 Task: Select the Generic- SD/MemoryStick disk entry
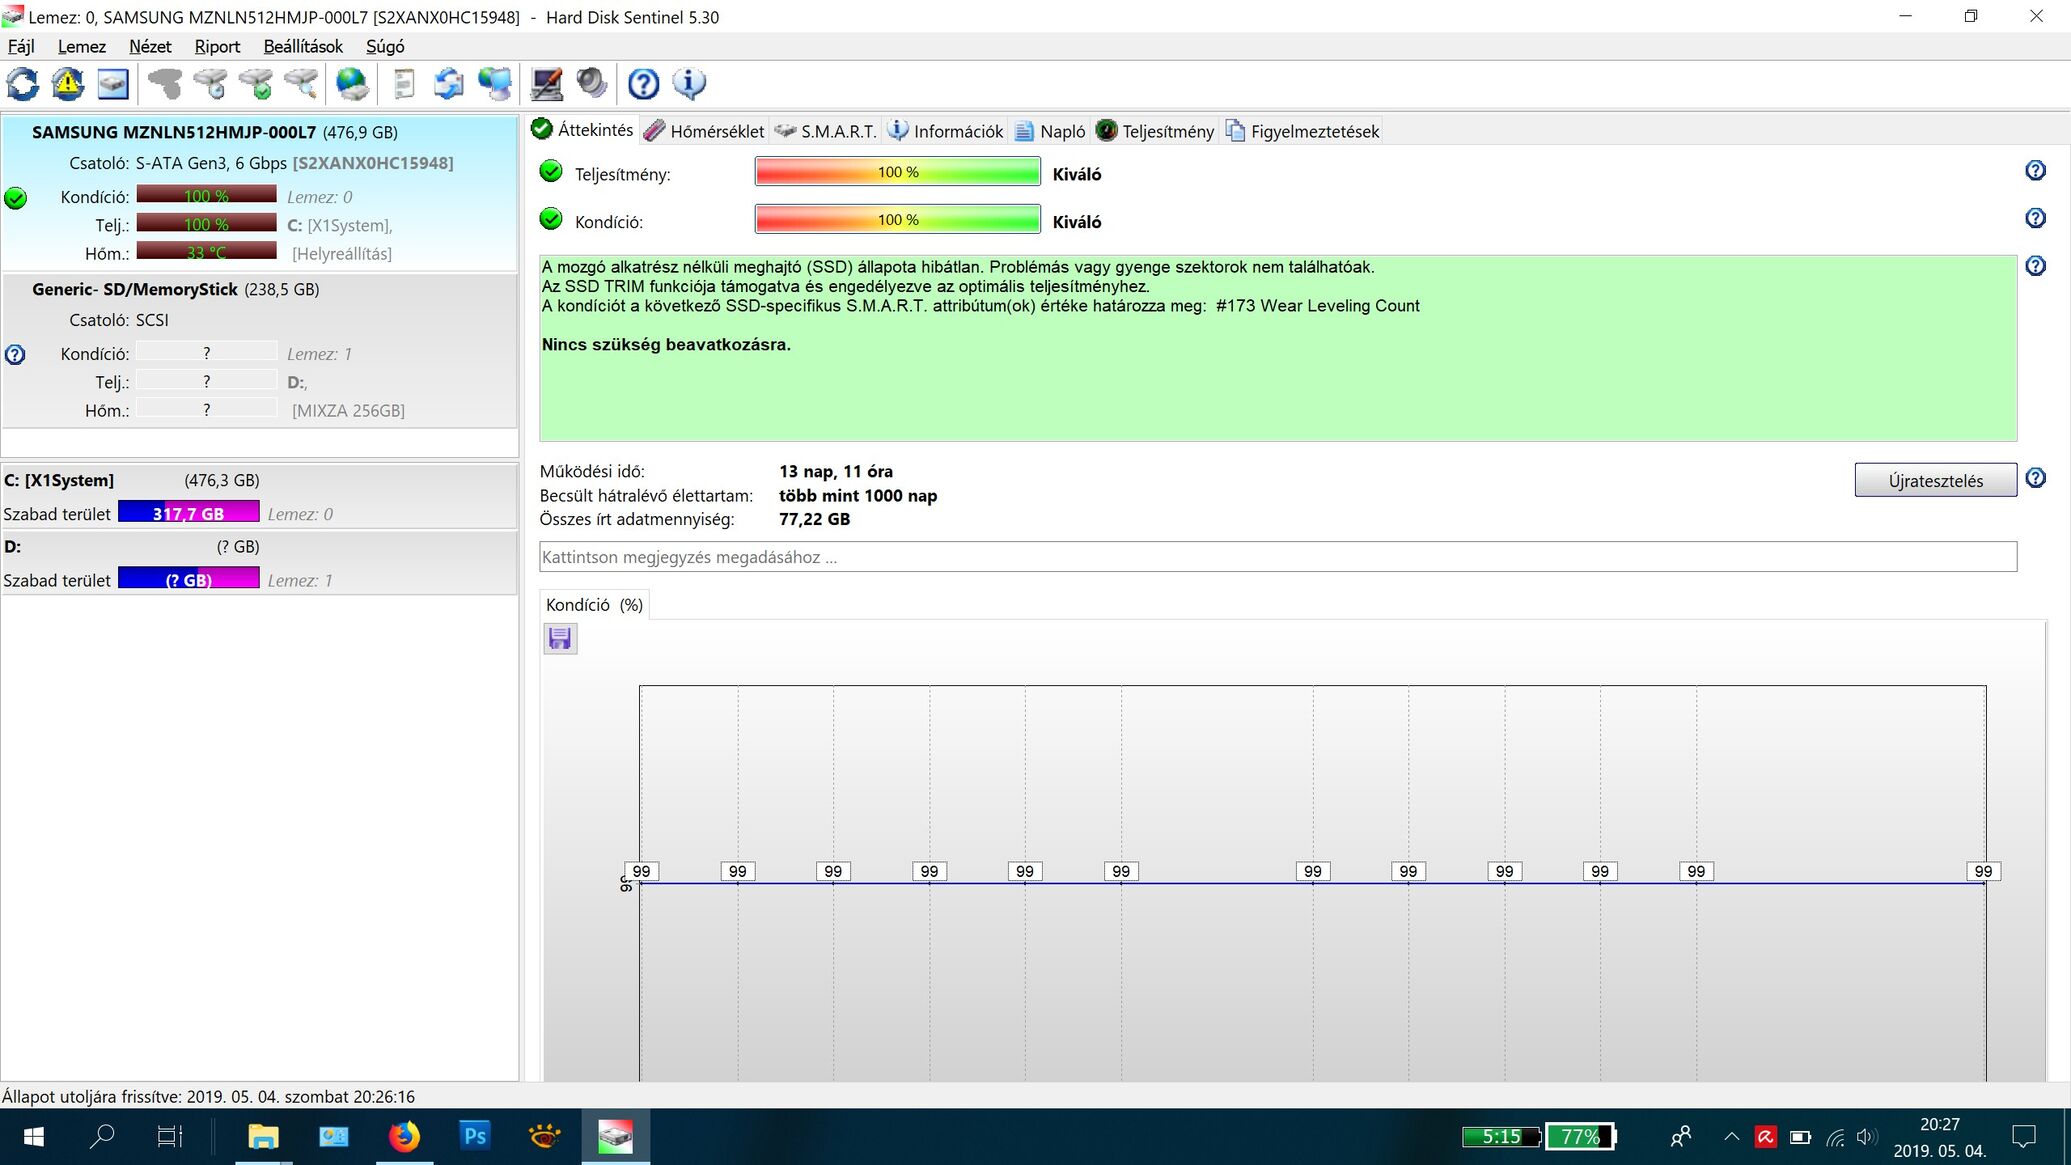[x=260, y=350]
